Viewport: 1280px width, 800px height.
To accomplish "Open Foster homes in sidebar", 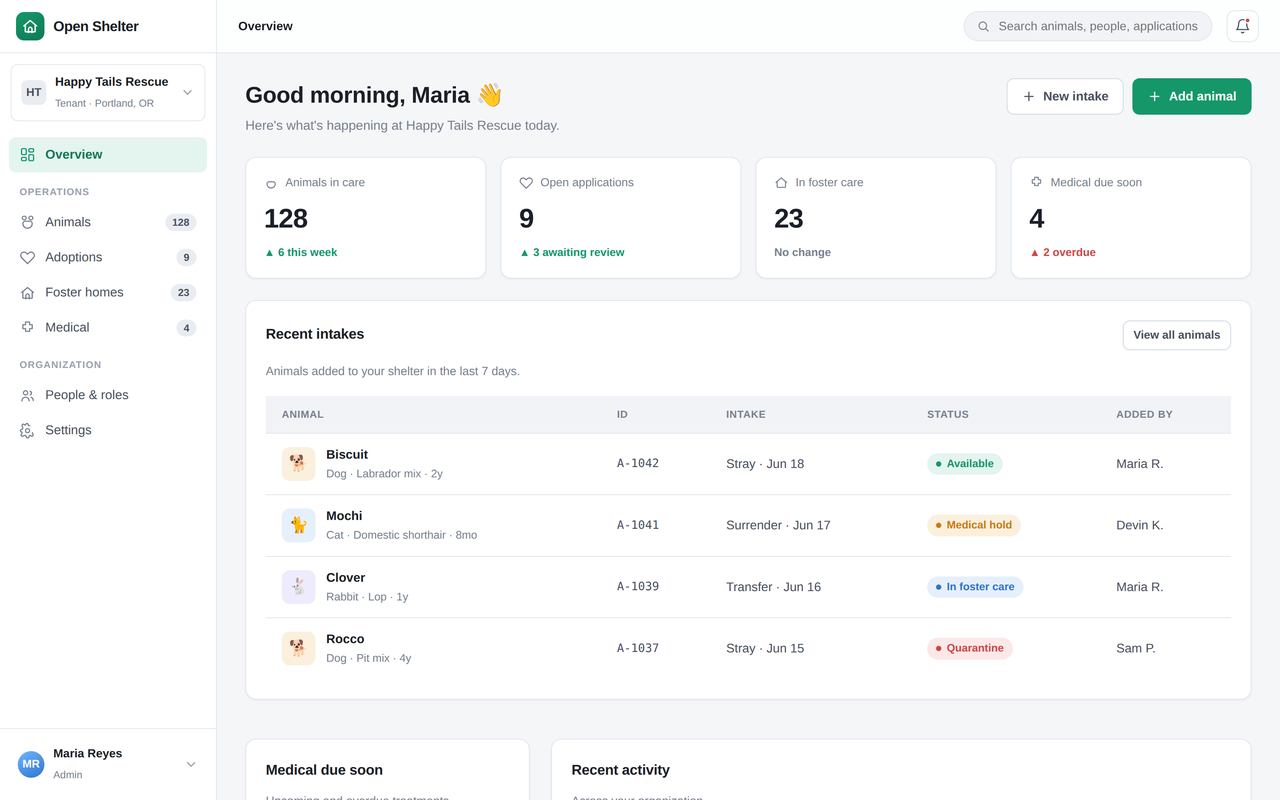I will coord(108,293).
